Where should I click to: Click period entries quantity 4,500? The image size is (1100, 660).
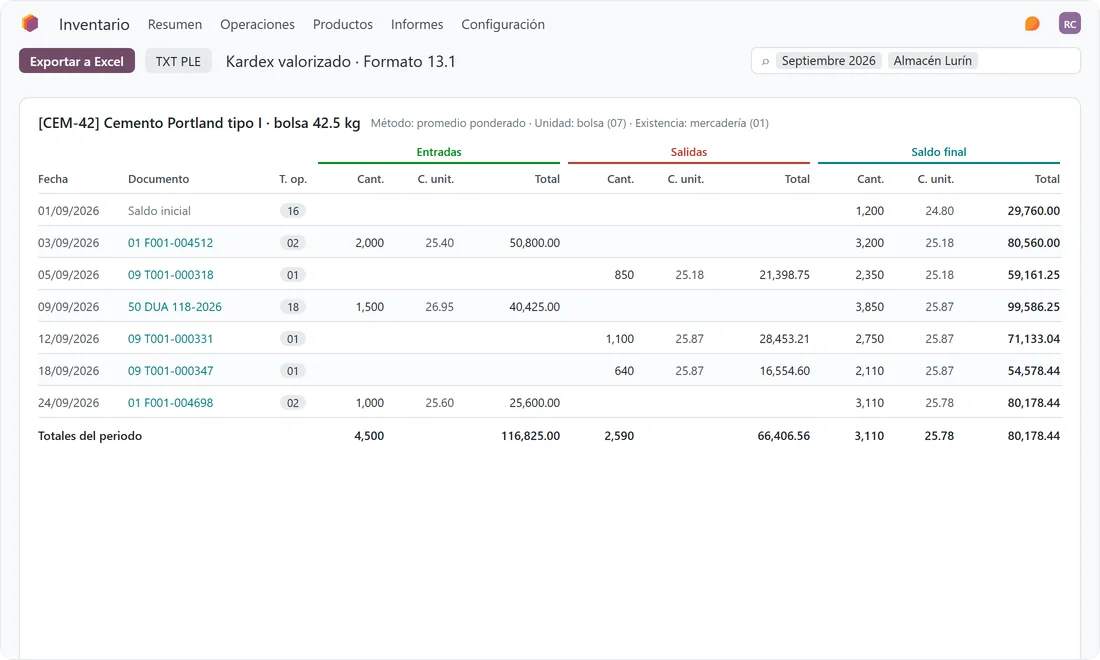coord(369,436)
